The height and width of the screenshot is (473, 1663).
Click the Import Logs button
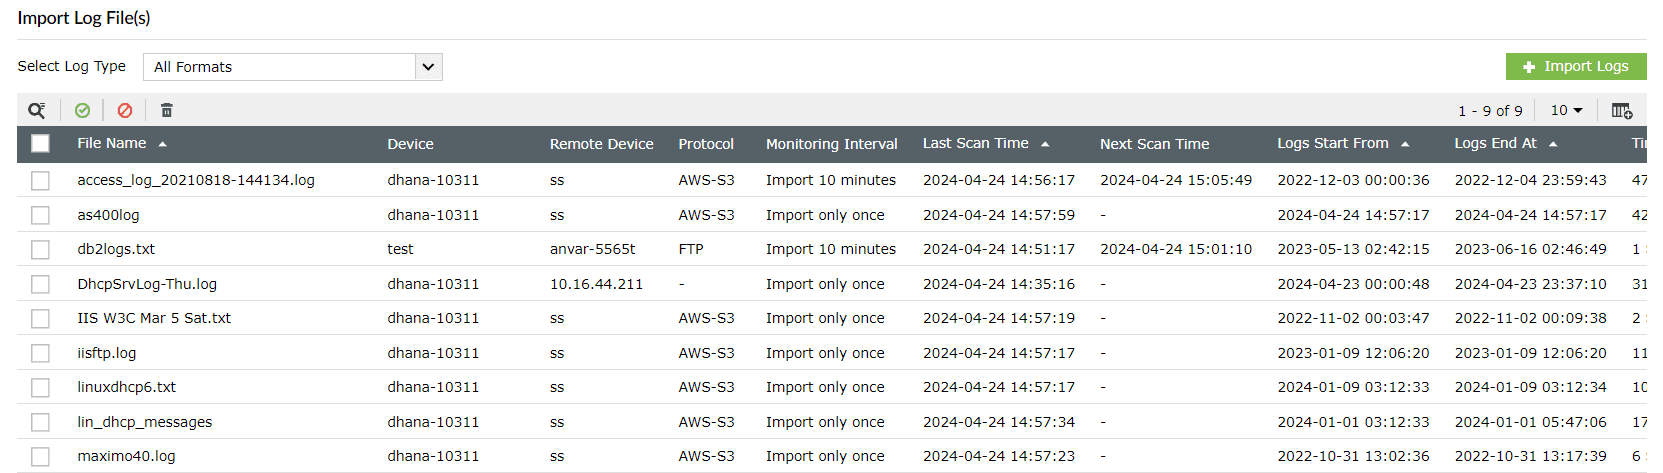1575,66
